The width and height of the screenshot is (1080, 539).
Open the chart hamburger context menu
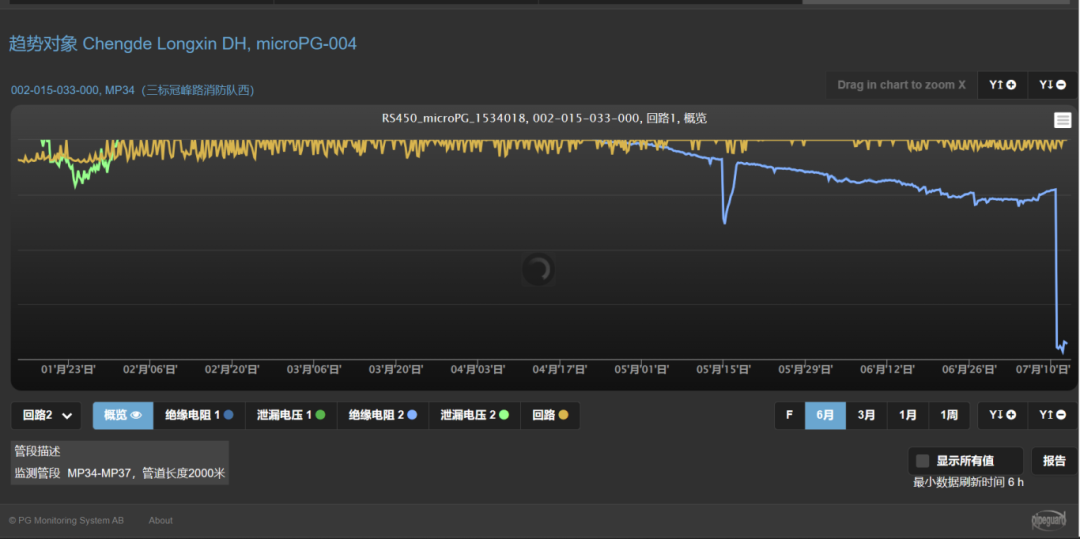click(1062, 120)
